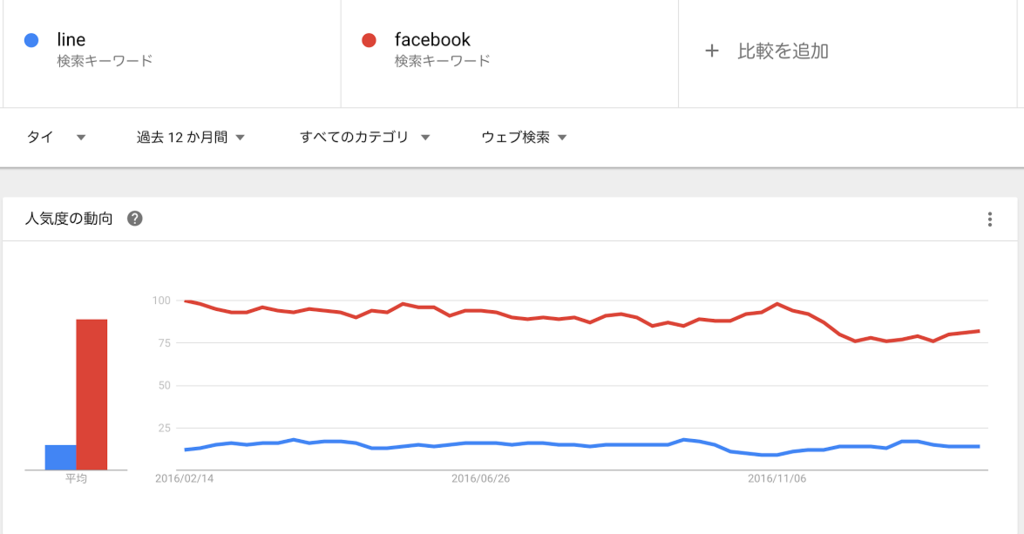Click the 人気度の動向 section title
Screen dimensions: 1024x534
pos(69,219)
